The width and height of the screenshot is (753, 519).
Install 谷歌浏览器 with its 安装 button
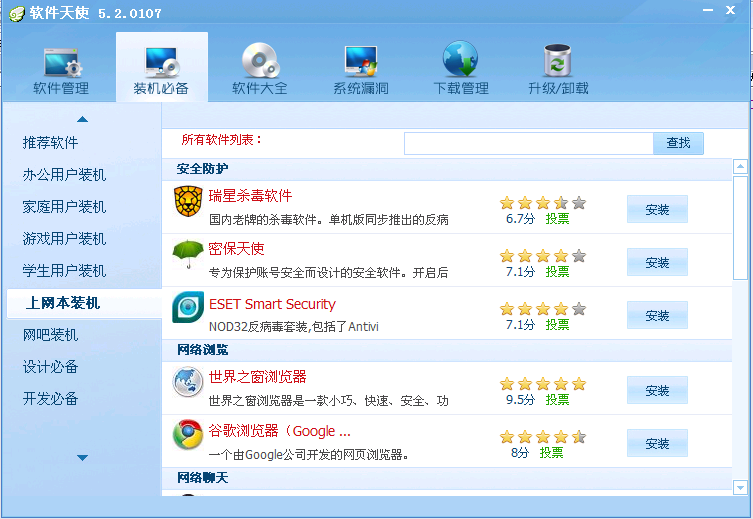tap(657, 443)
